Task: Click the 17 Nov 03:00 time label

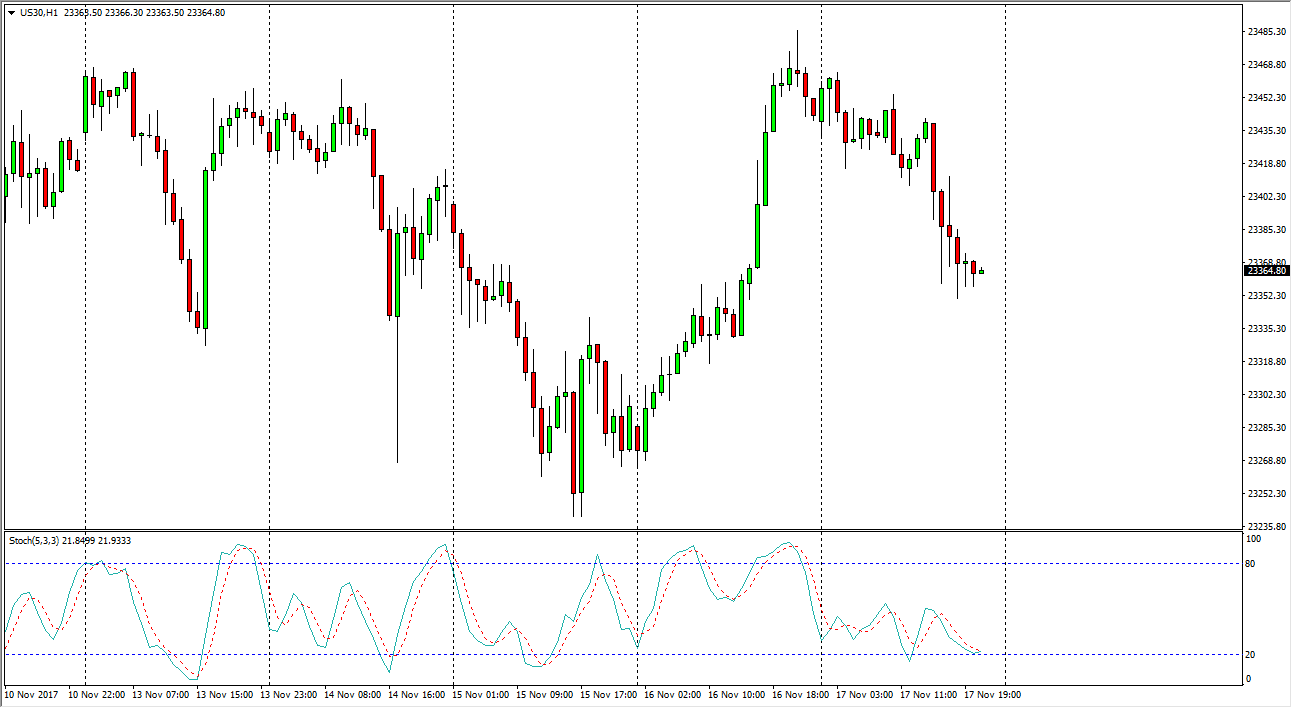Action: point(867,694)
